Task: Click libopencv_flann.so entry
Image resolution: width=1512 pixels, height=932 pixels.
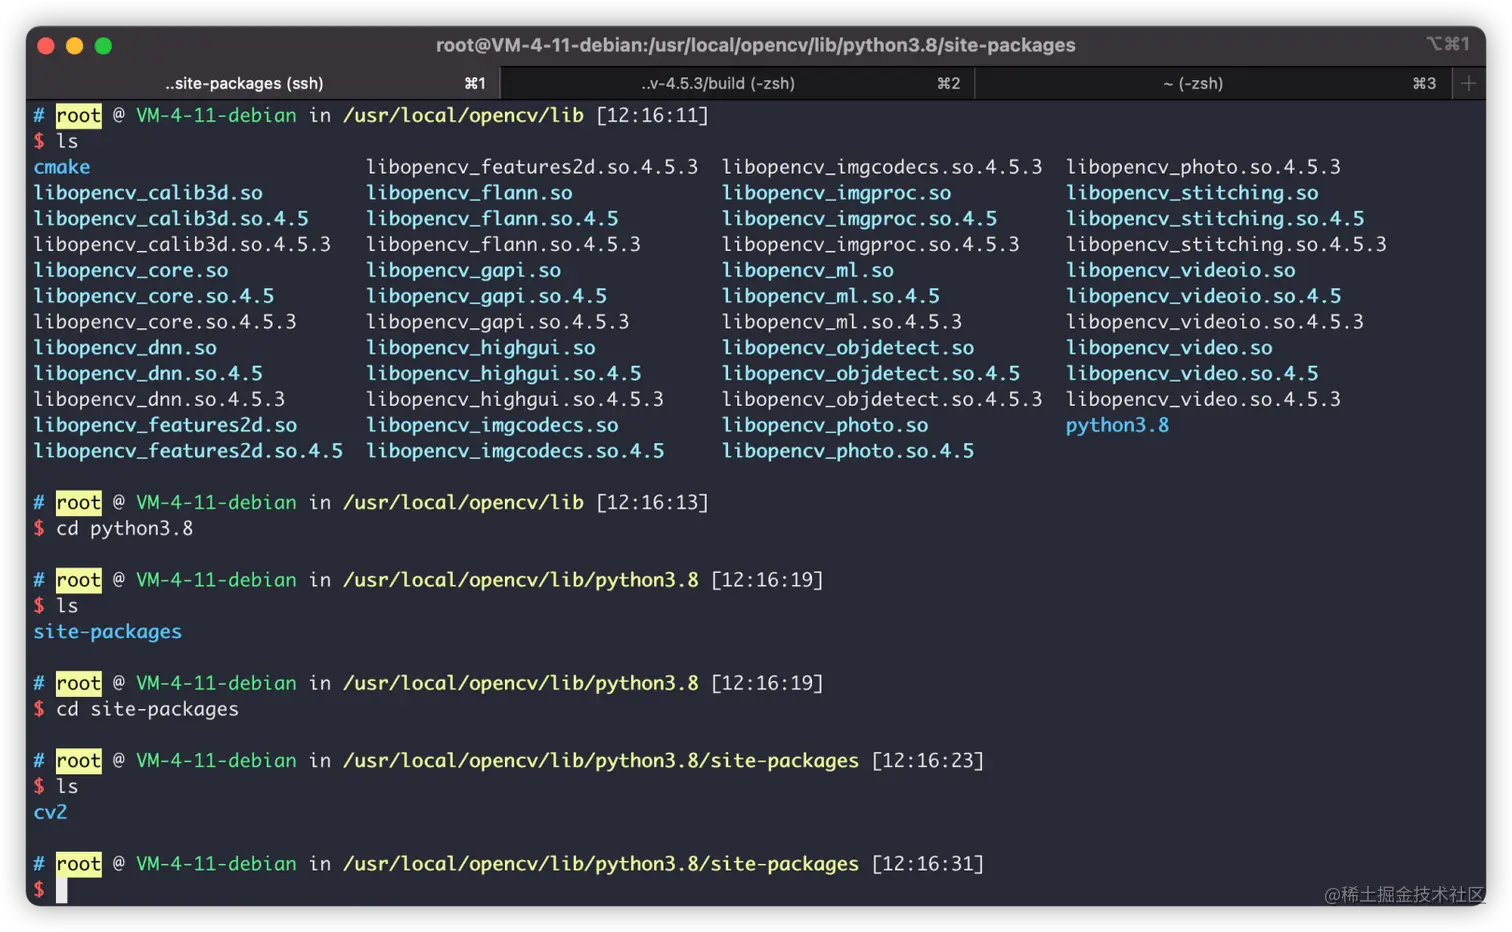Action: (x=469, y=193)
